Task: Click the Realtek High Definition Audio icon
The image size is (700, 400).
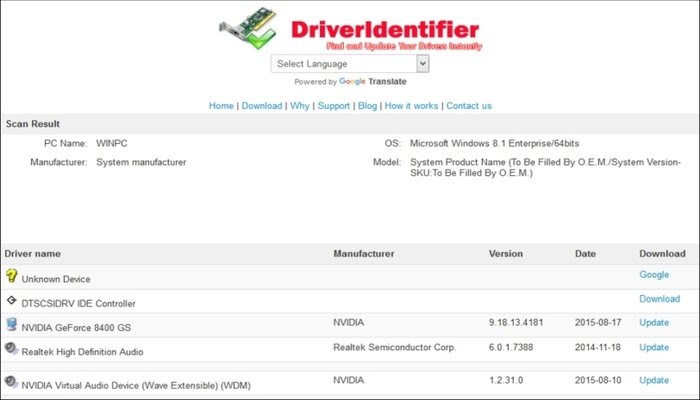Action: [11, 348]
